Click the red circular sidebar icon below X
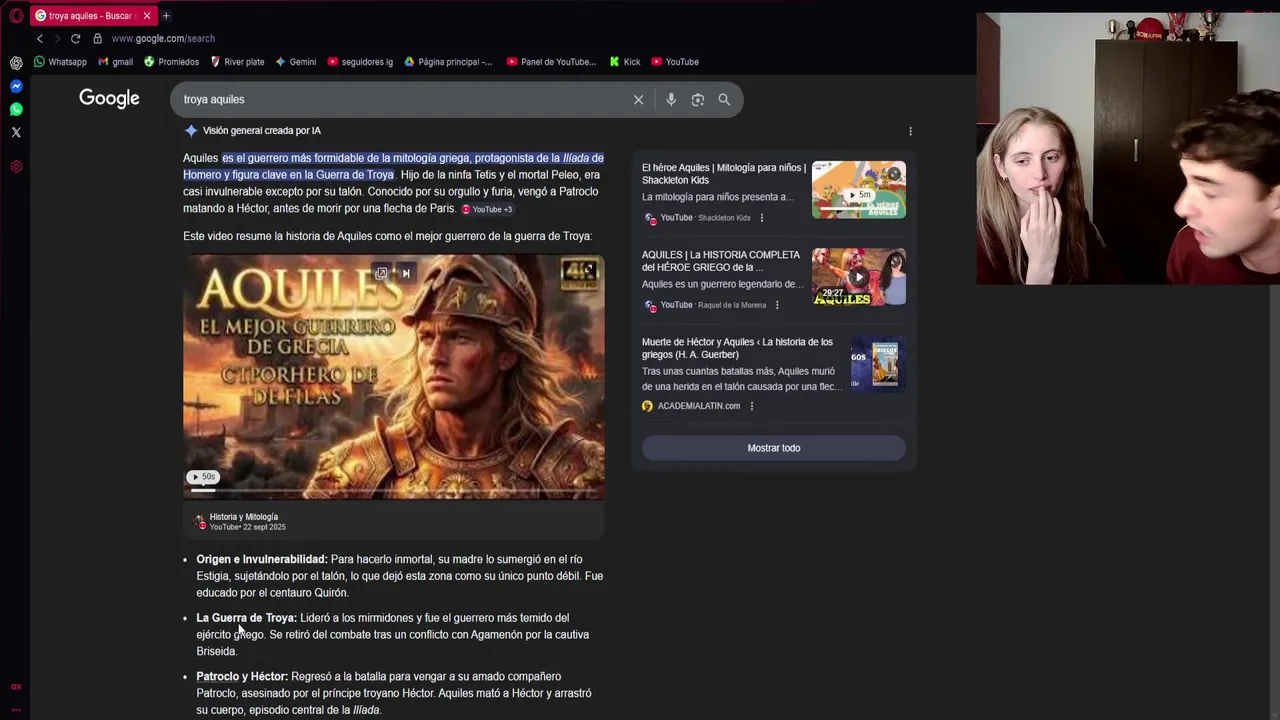This screenshot has height=720, width=1280. (x=16, y=166)
